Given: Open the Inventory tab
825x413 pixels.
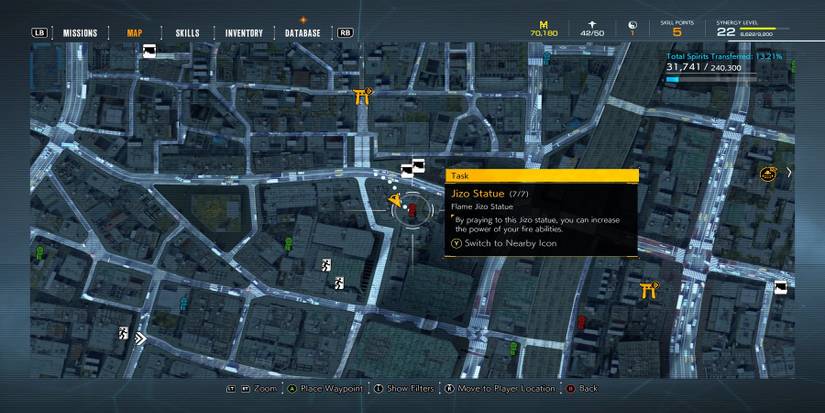Looking at the screenshot, I should [x=244, y=33].
